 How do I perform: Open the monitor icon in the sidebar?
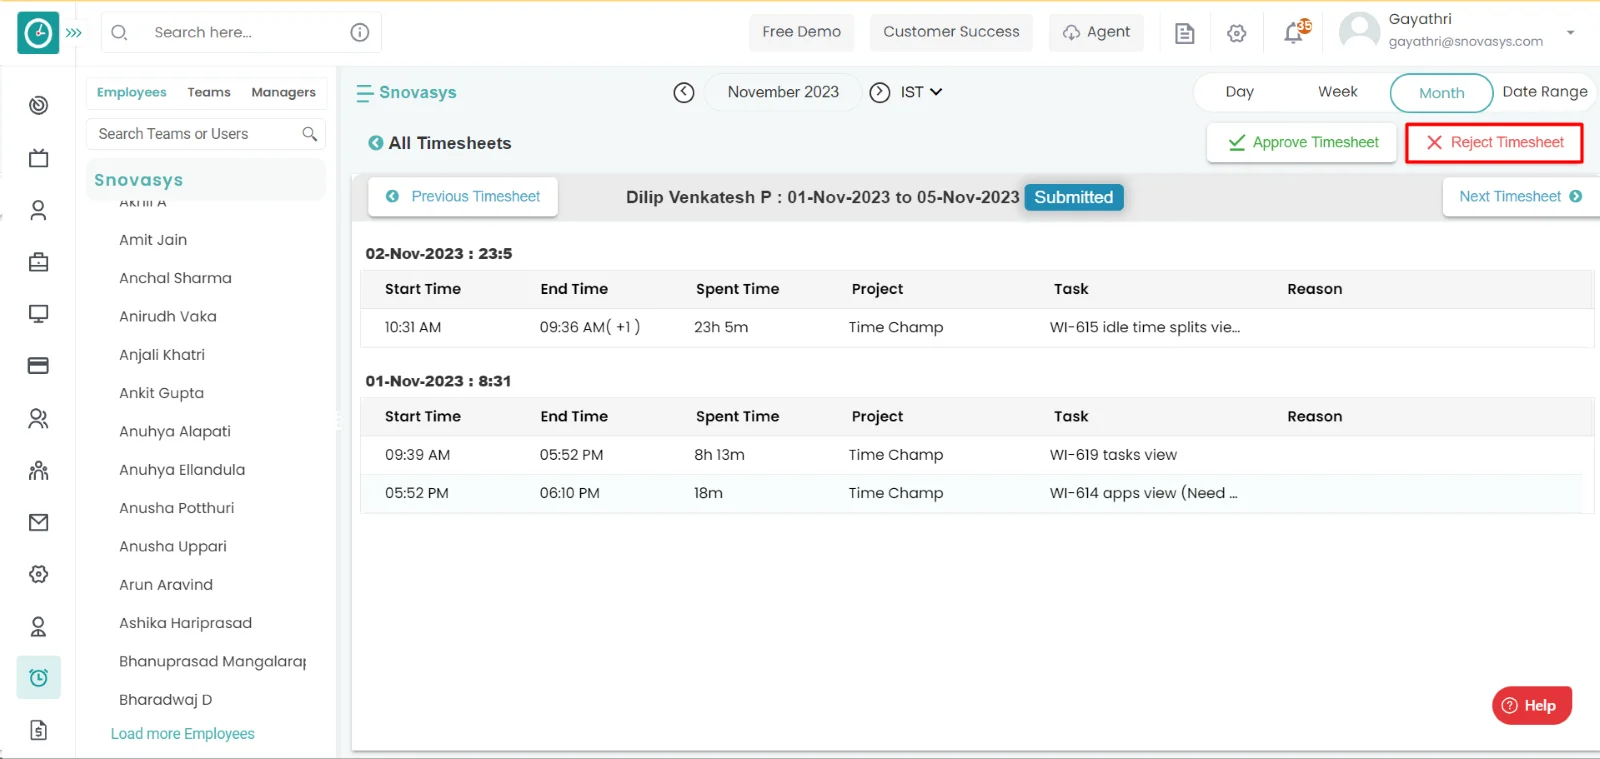(39, 314)
